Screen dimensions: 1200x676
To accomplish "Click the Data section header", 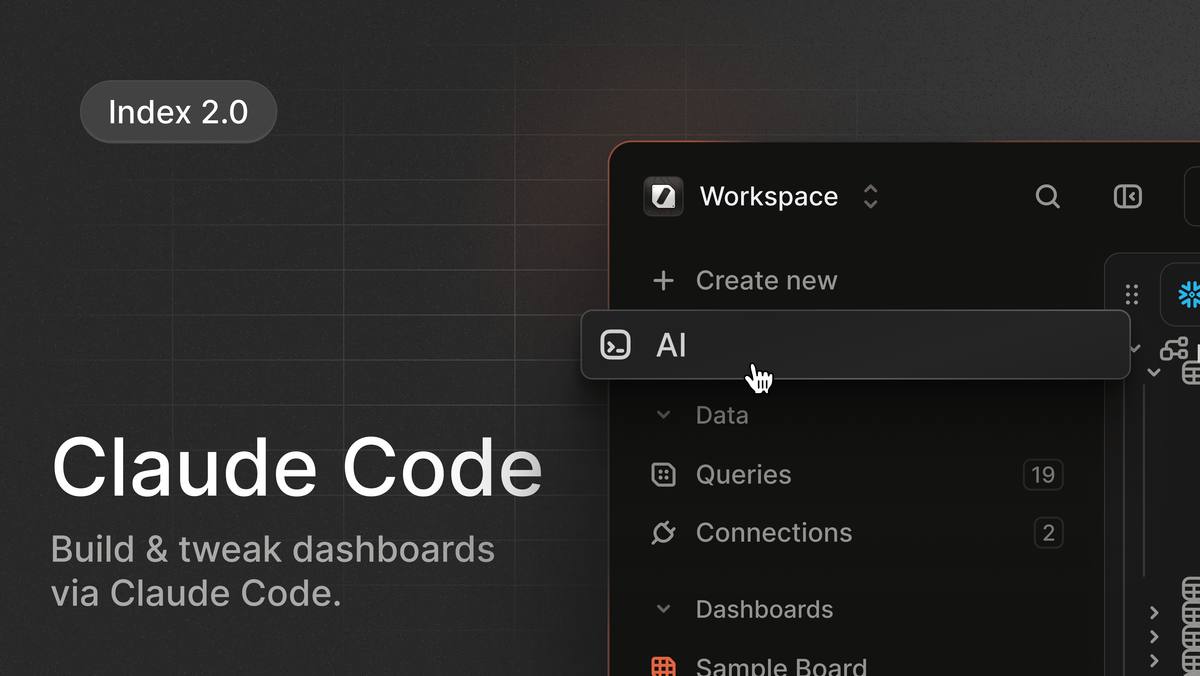I will [x=722, y=415].
